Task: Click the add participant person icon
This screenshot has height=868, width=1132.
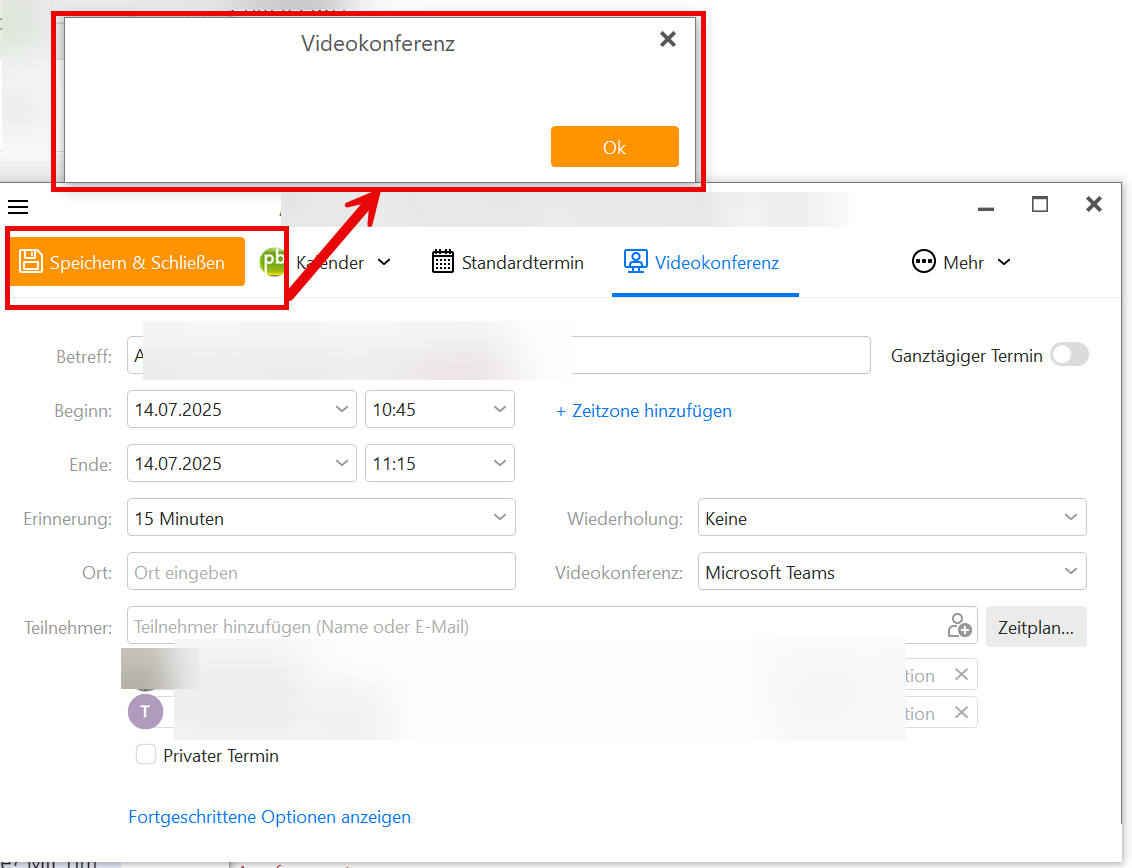Action: (x=959, y=625)
